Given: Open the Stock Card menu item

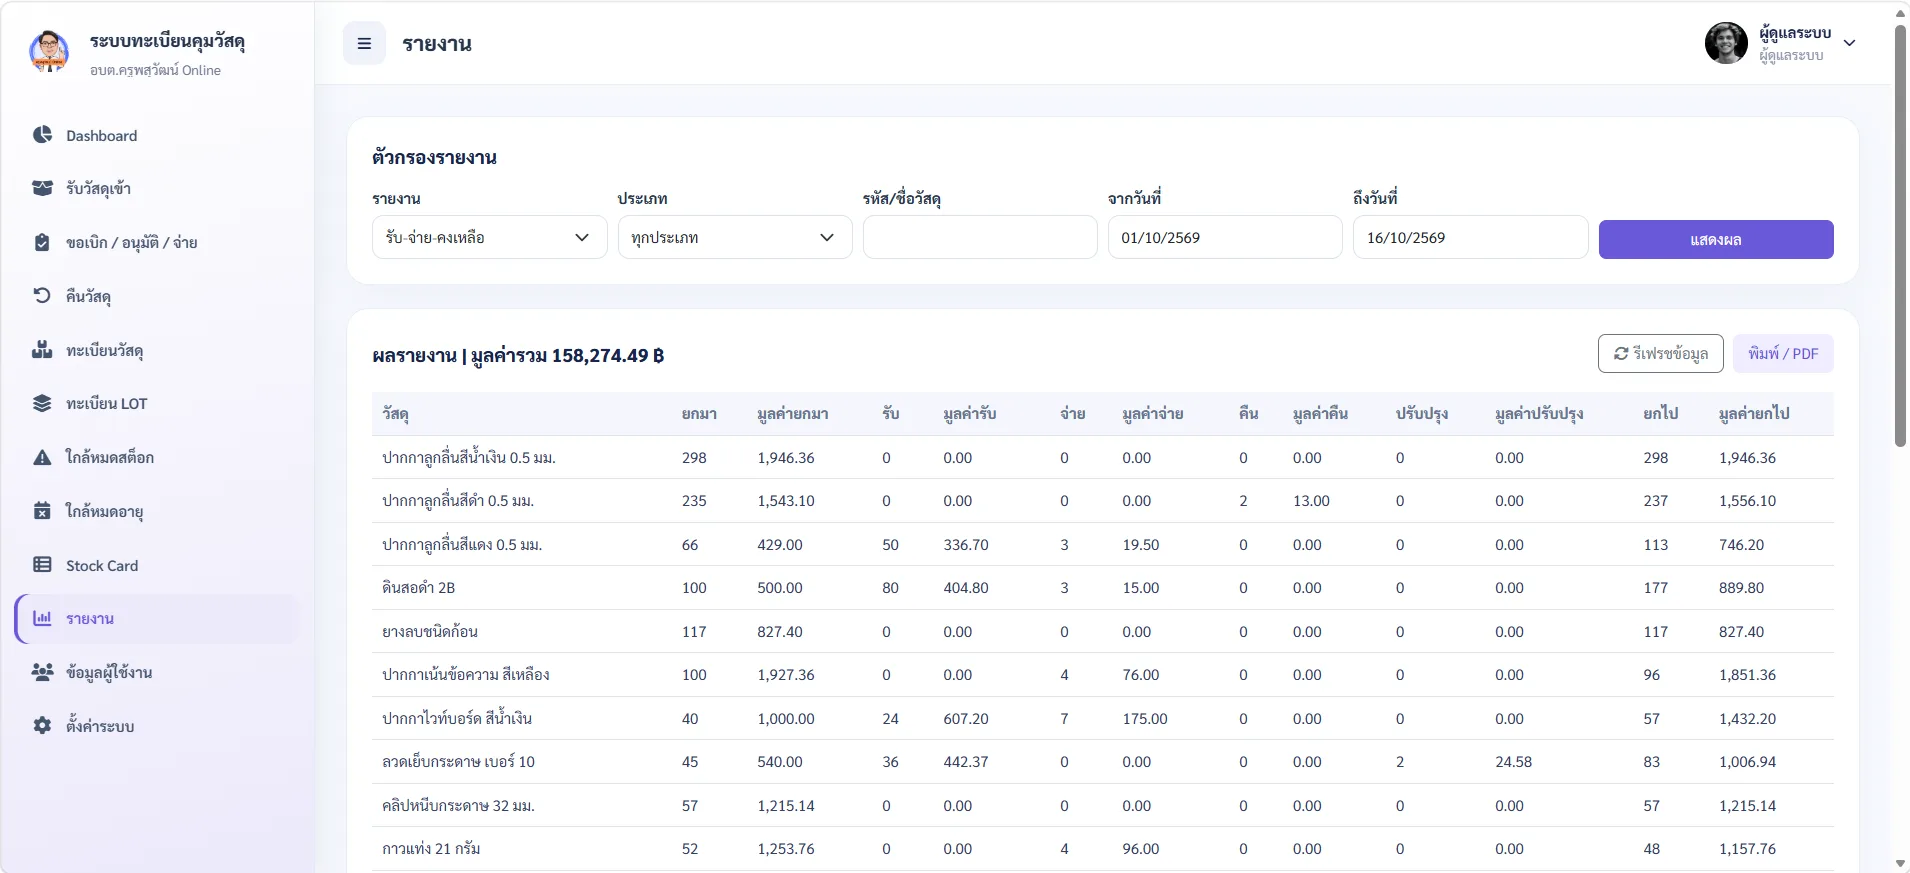Looking at the screenshot, I should pyautogui.click(x=156, y=565).
